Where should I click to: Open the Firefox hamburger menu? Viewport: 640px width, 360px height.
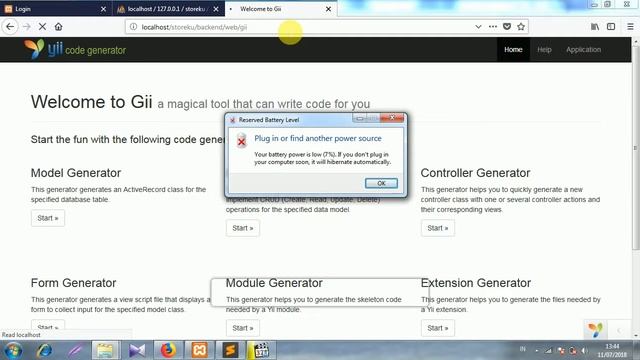630,27
